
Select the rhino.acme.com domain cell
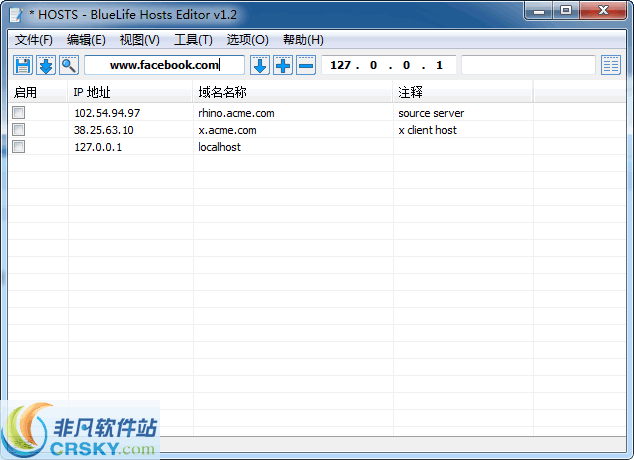236,113
